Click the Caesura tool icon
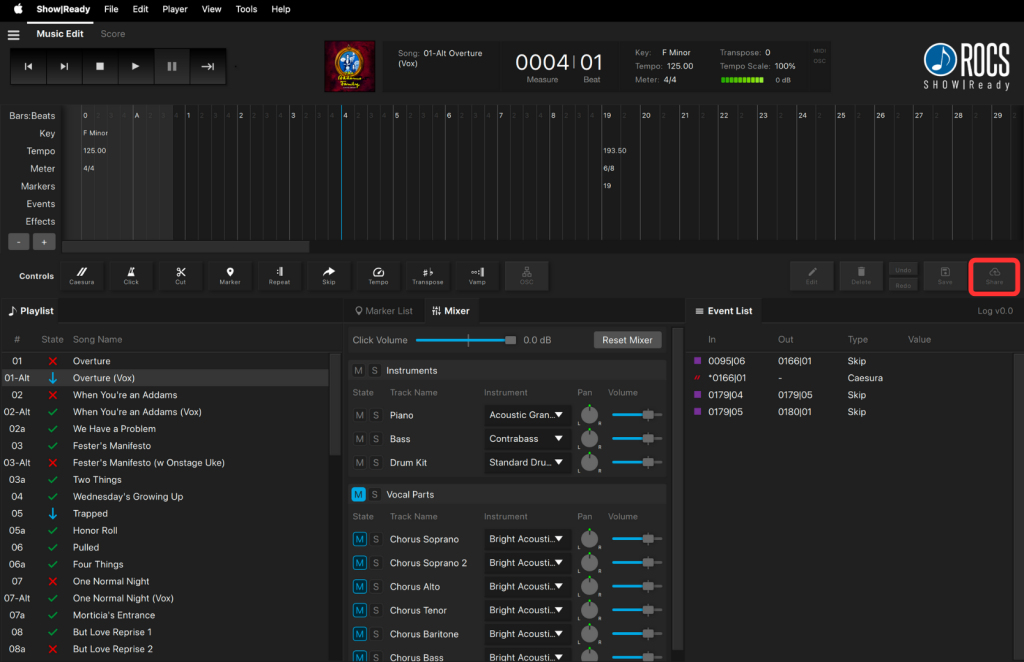This screenshot has height=662, width=1024. (82, 275)
